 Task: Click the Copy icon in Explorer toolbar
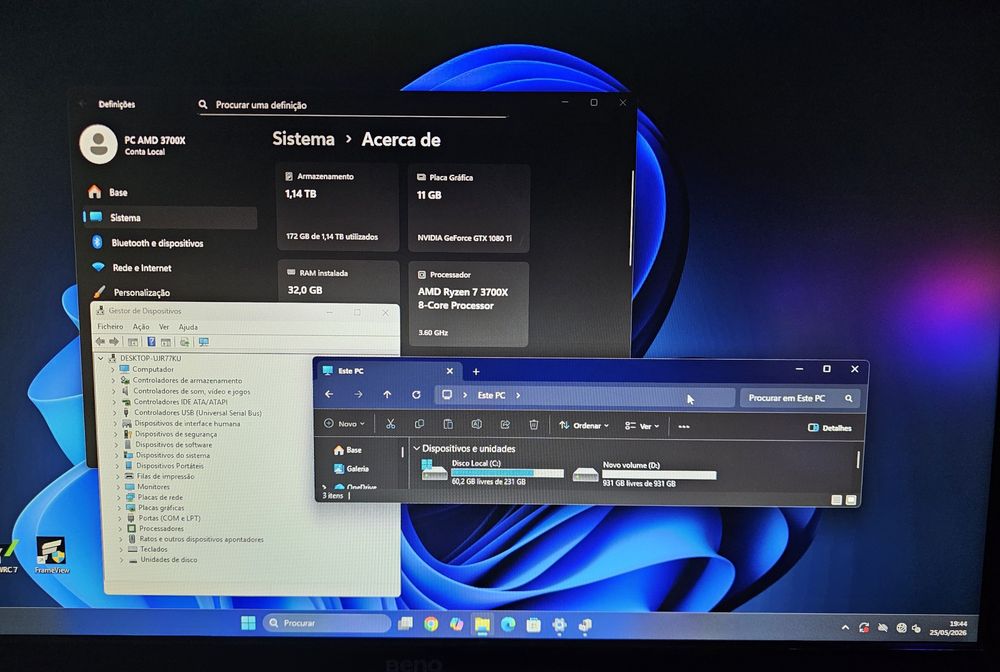click(419, 424)
